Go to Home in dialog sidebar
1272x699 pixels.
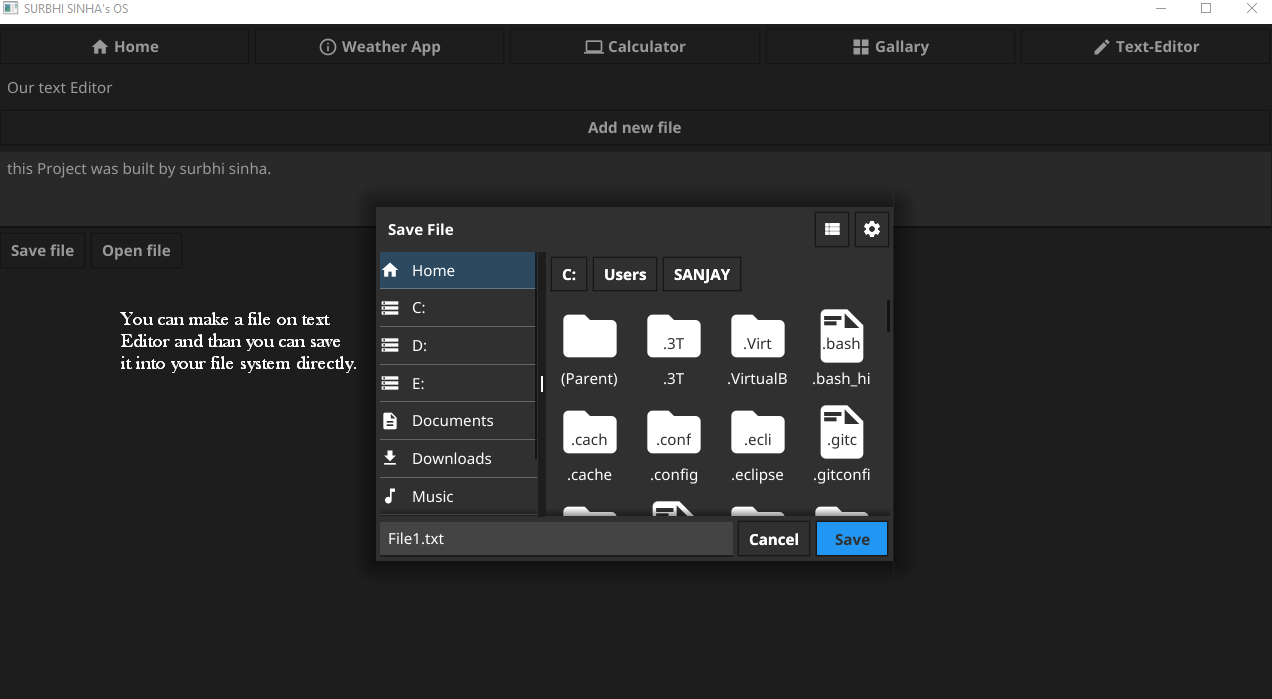(x=458, y=270)
